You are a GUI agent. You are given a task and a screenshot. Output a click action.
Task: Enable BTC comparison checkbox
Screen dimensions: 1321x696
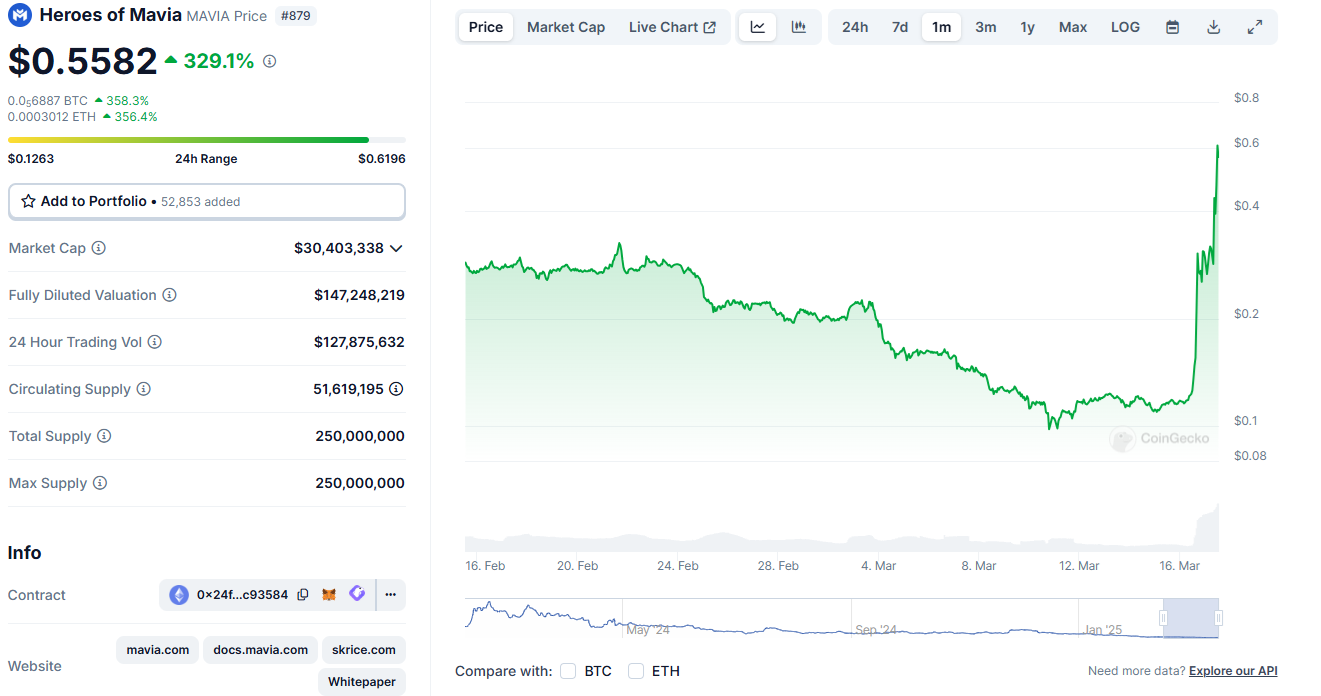[568, 671]
